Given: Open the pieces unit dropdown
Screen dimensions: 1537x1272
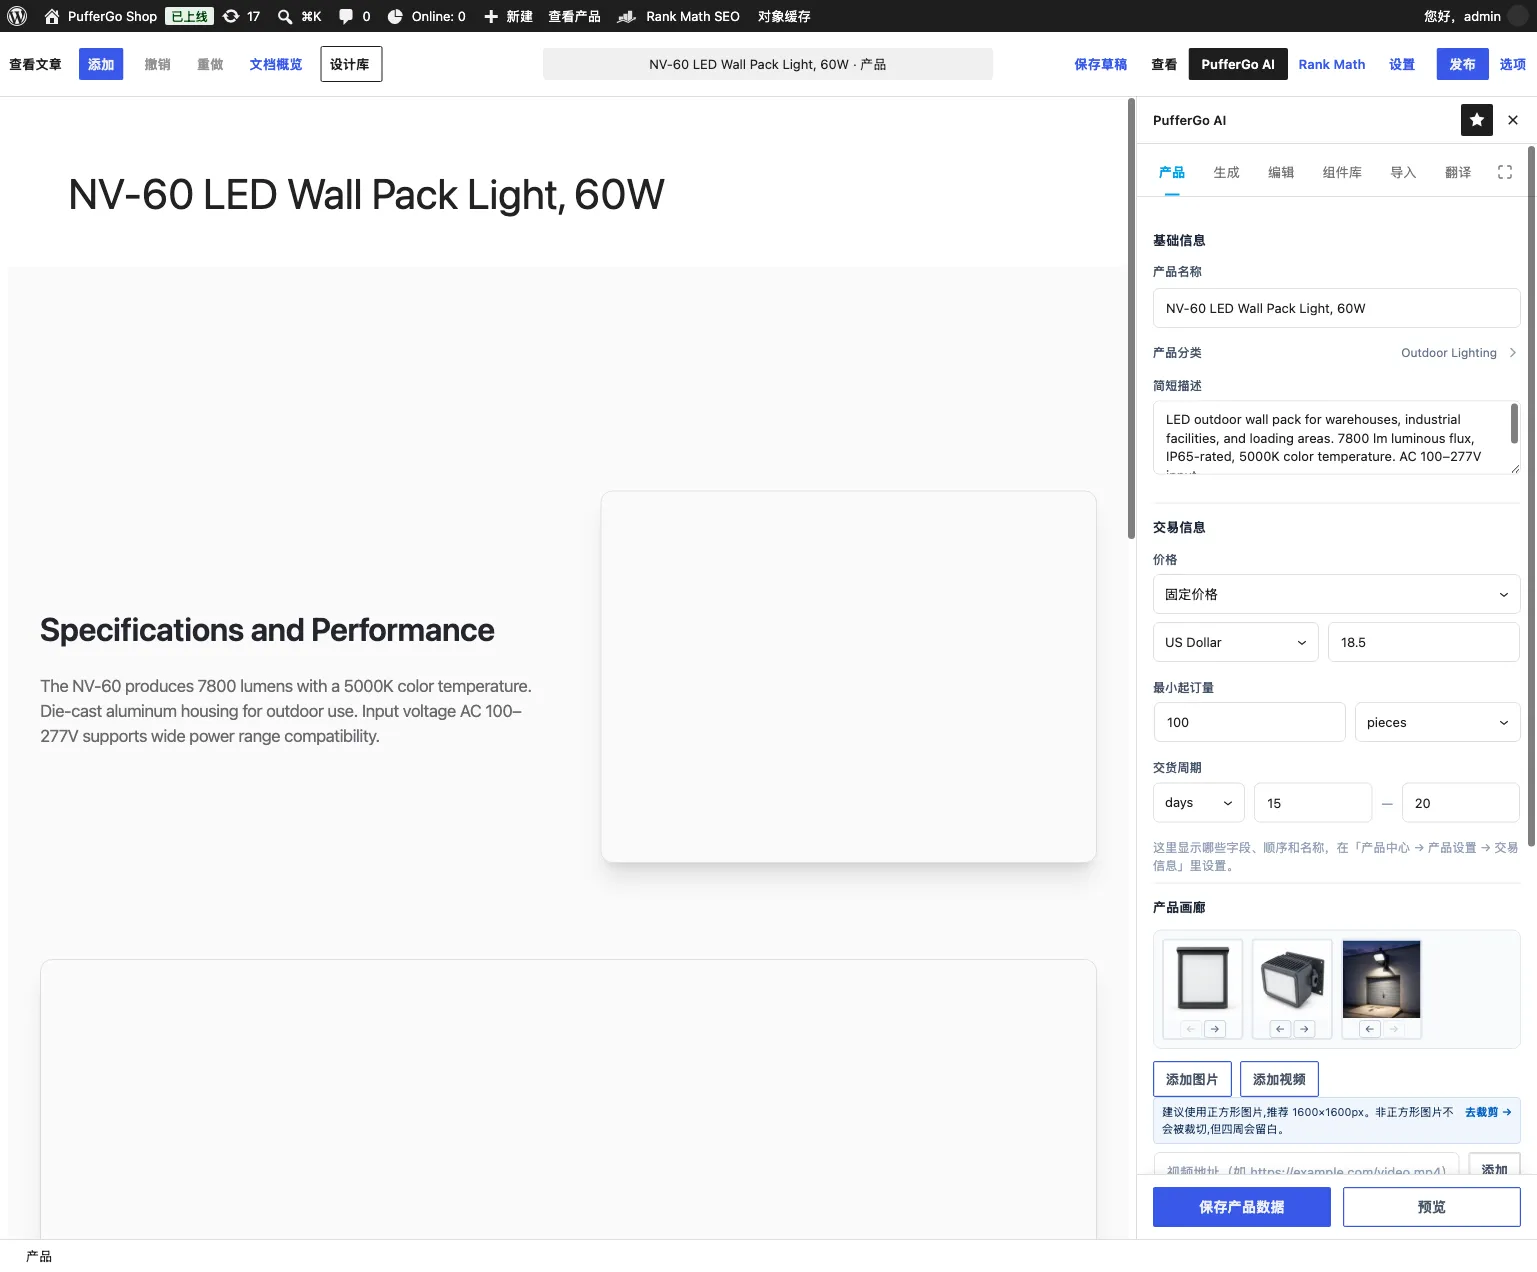Looking at the screenshot, I should [1437, 722].
